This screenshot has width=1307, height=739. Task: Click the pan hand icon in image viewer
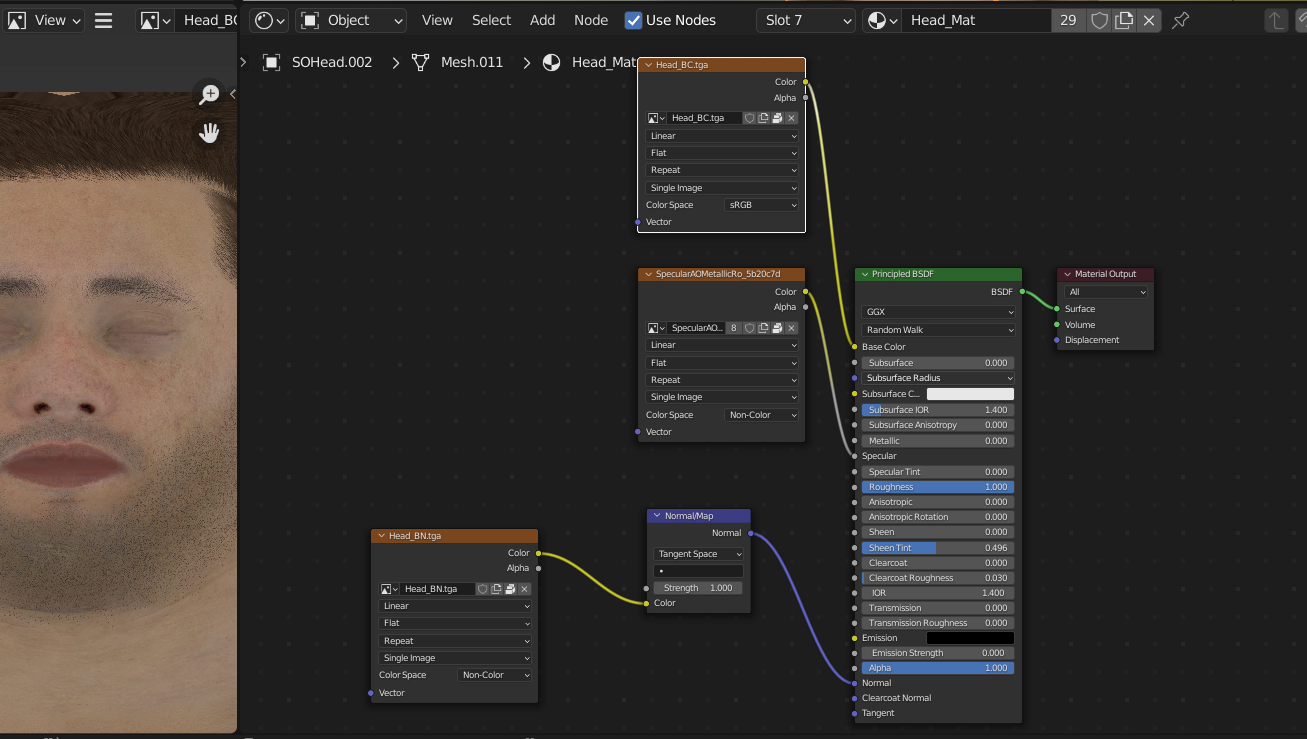pos(209,132)
